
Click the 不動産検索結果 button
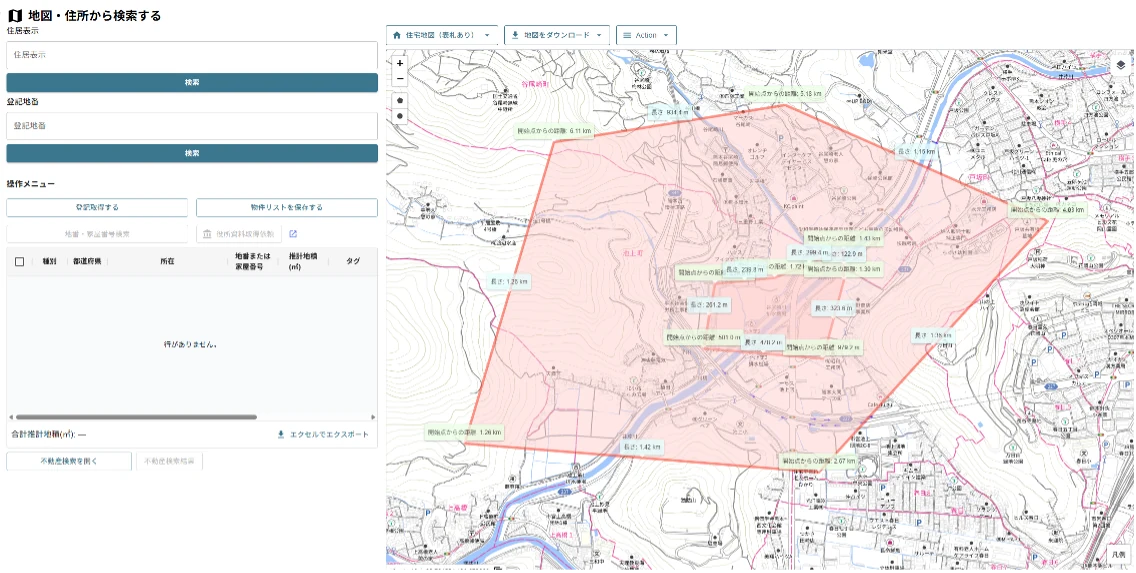click(x=170, y=461)
